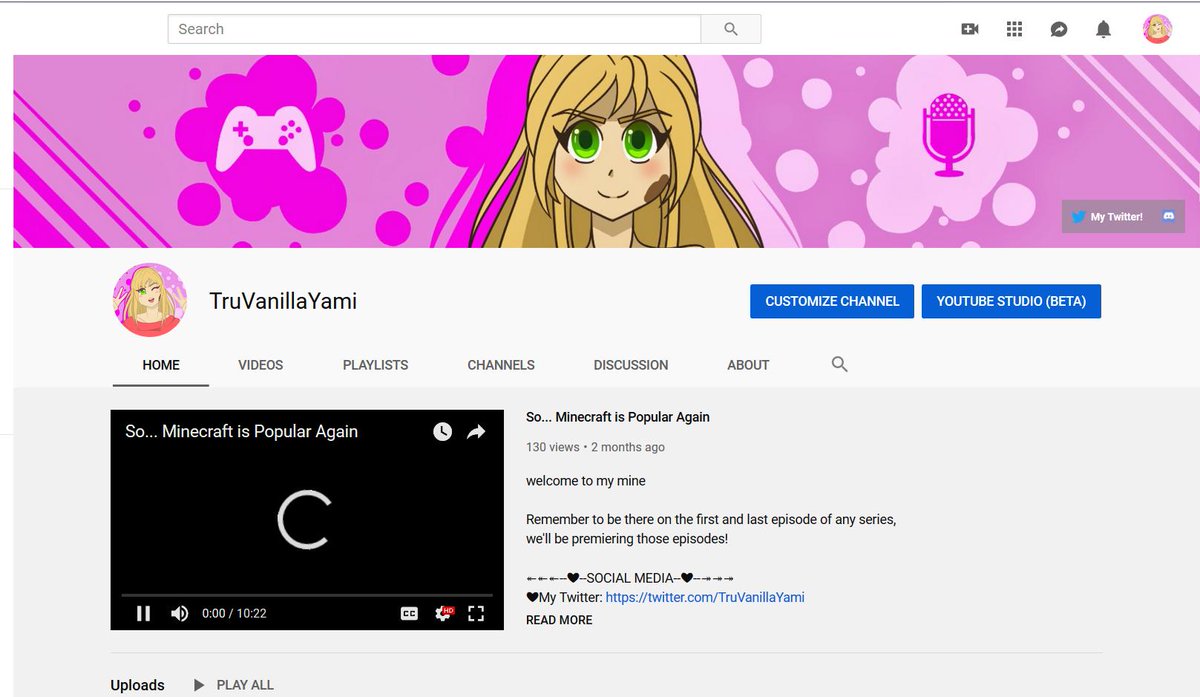1200x697 pixels.
Task: Expand description with READ MORE
Action: [559, 620]
